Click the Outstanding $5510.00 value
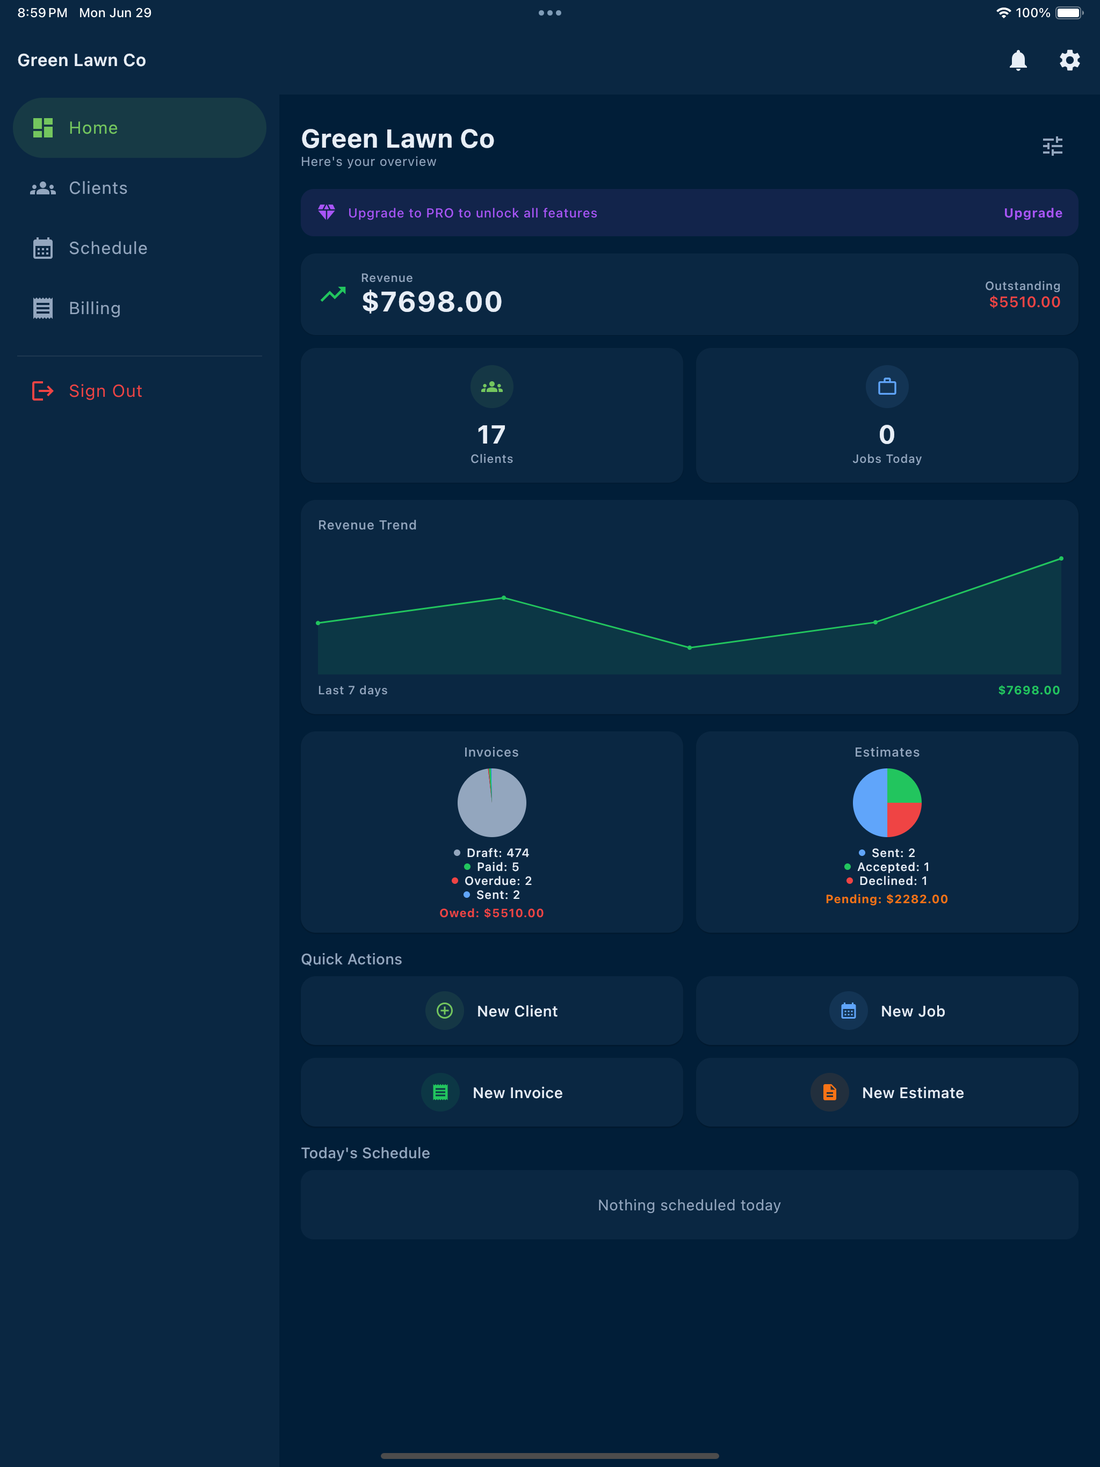Image resolution: width=1100 pixels, height=1467 pixels. 1024,302
